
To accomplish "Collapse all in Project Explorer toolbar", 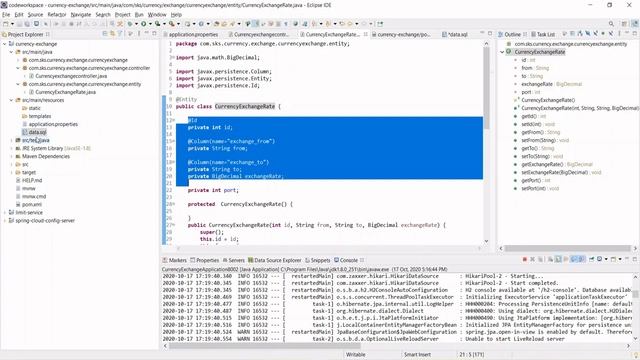I will (104, 34).
